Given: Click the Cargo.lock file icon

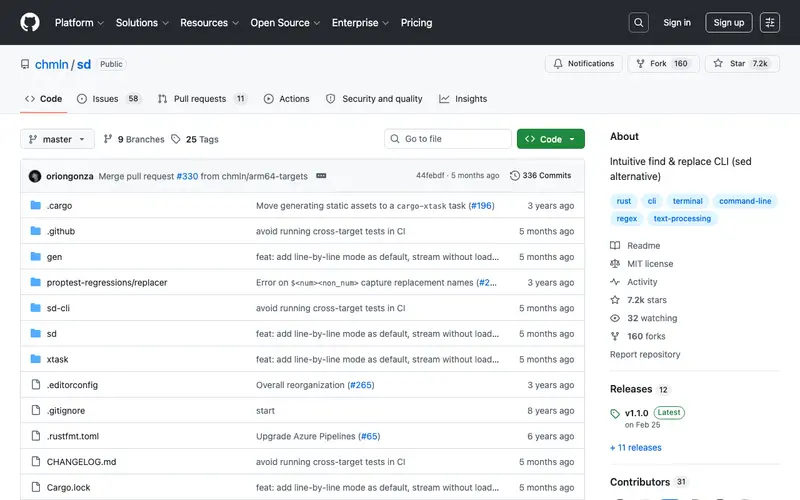Looking at the screenshot, I should (x=36, y=487).
